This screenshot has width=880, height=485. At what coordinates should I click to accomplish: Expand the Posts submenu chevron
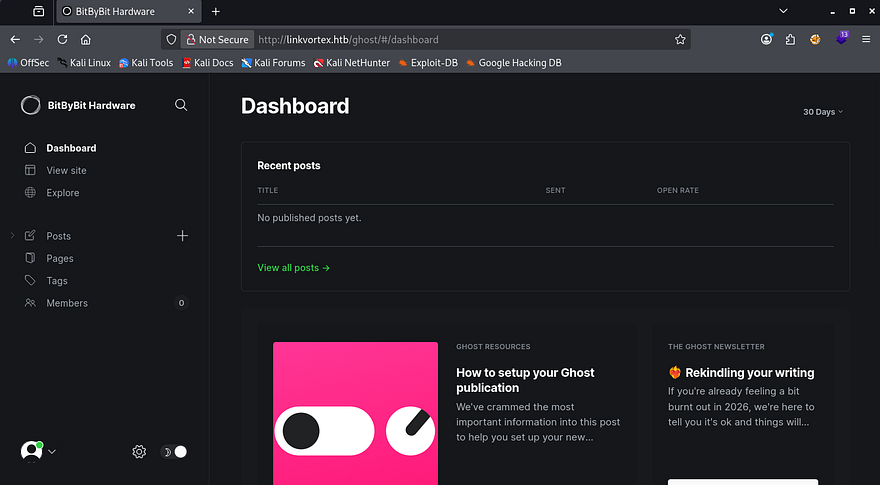pyautogui.click(x=12, y=236)
